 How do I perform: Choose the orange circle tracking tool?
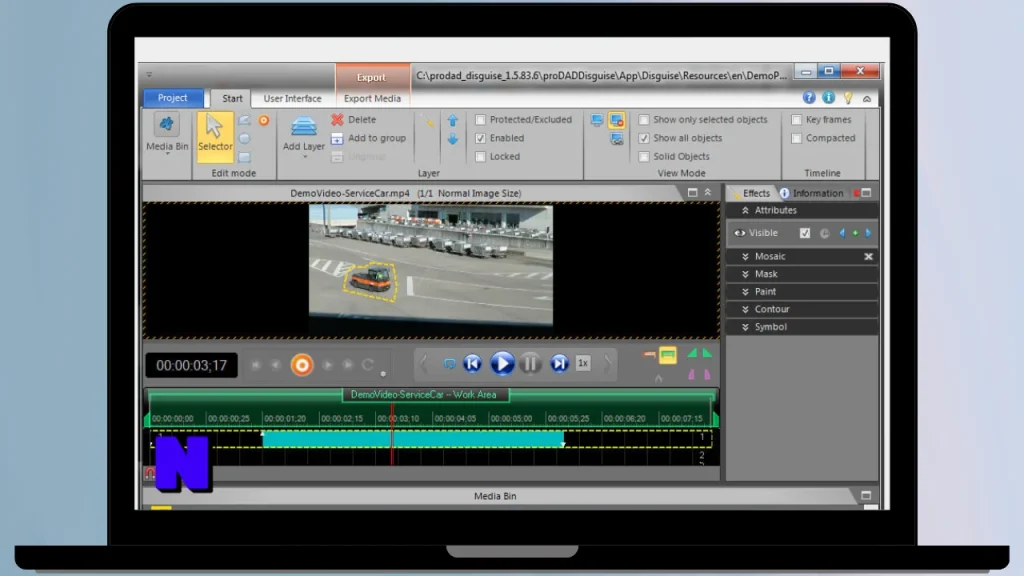[x=264, y=120]
